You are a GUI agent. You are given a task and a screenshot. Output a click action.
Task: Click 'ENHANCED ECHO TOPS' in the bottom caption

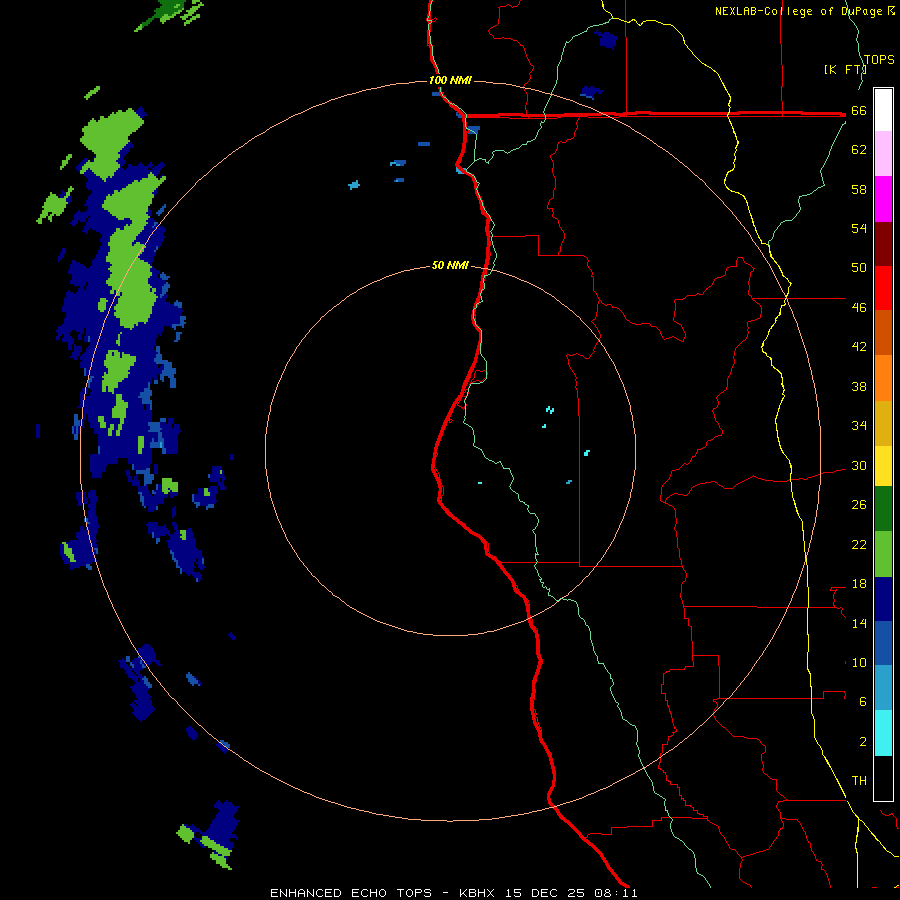[x=351, y=893]
